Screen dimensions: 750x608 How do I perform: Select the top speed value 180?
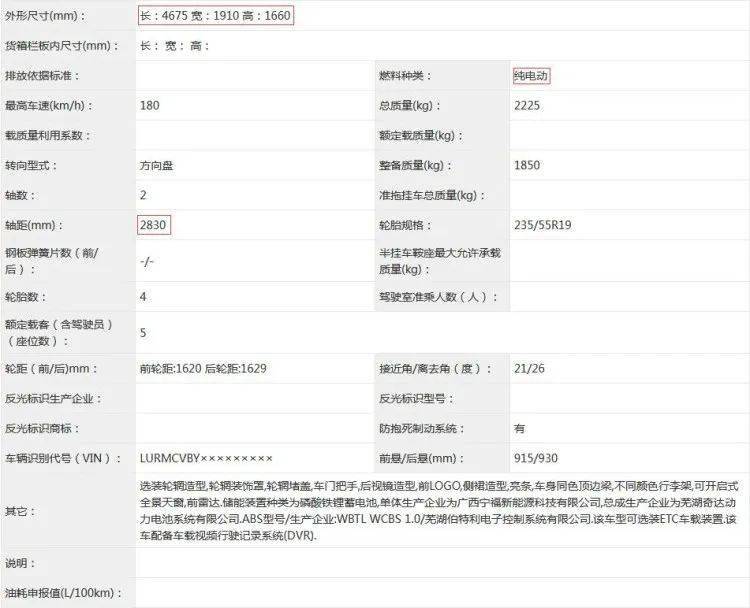[150, 106]
